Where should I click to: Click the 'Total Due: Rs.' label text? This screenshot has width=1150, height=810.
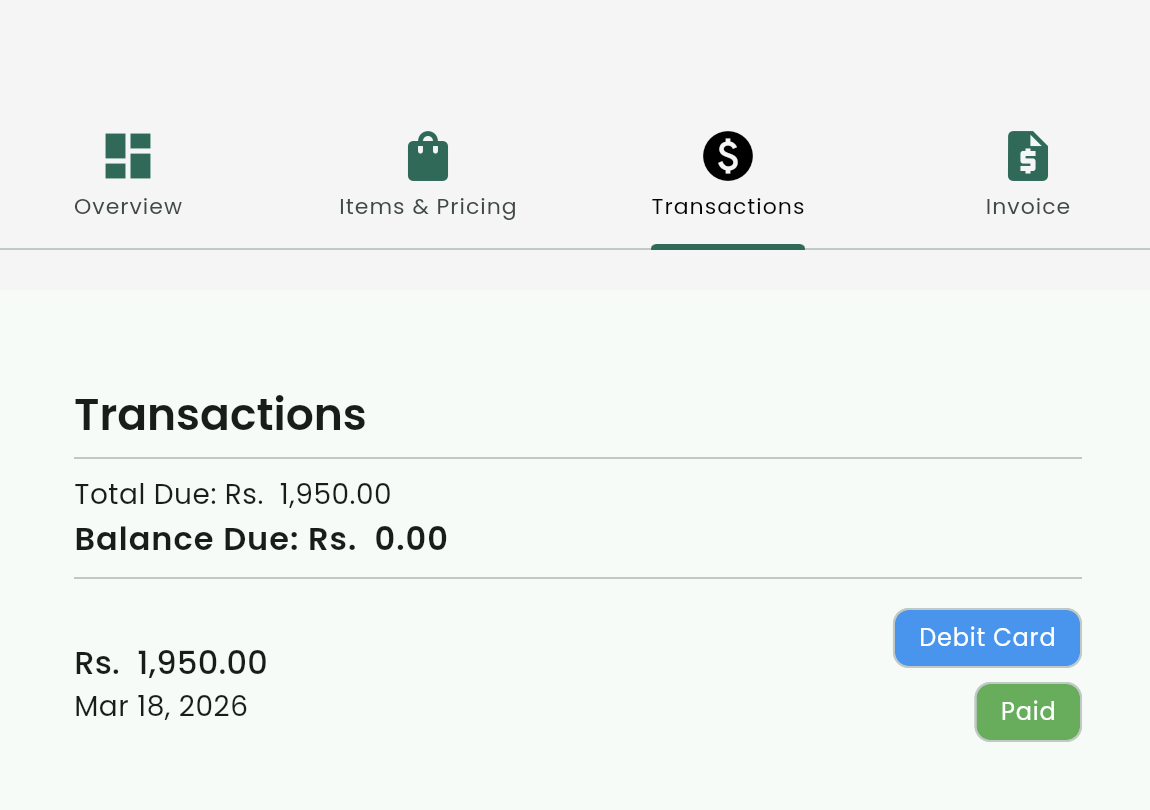coord(169,495)
